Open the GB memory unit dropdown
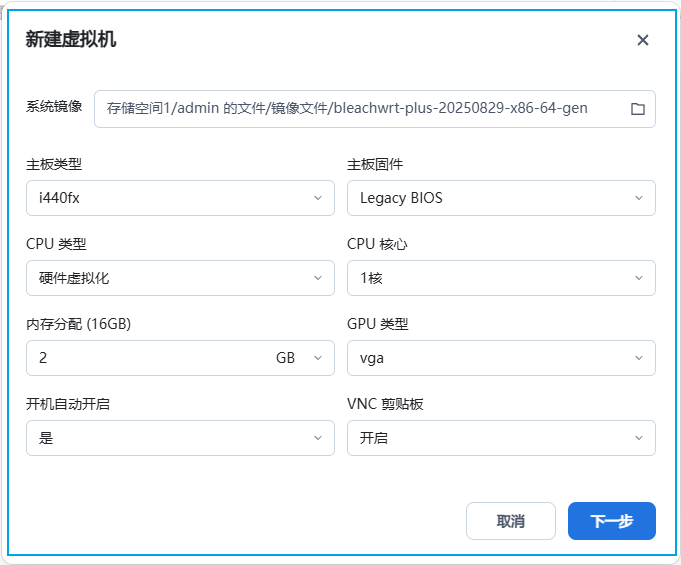This screenshot has width=681, height=565. point(300,358)
